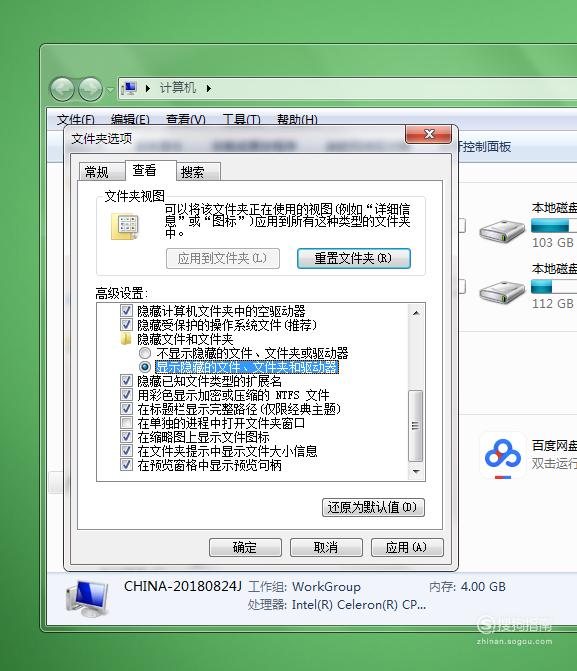The width and height of the screenshot is (577, 671).
Task: Click the 计算机 address bar segment
Action: [178, 88]
